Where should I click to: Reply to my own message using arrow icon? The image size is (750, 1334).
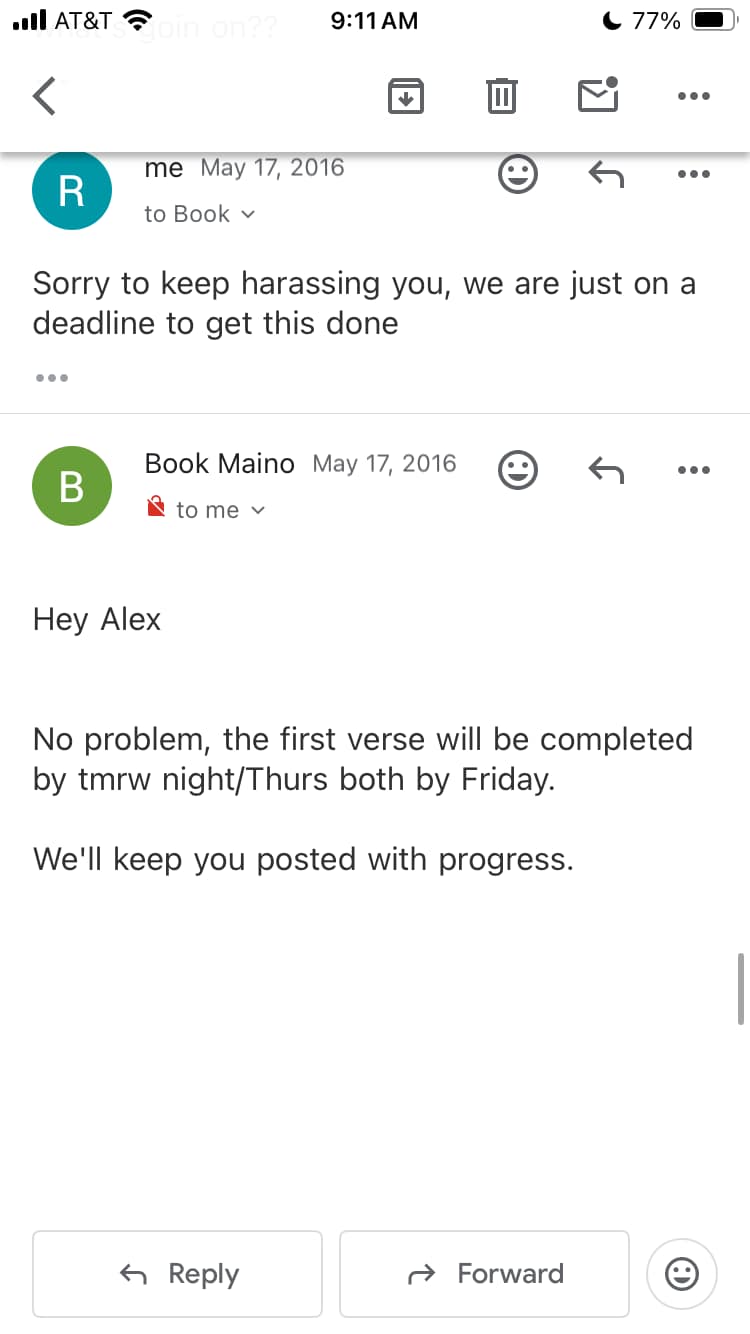tap(605, 175)
